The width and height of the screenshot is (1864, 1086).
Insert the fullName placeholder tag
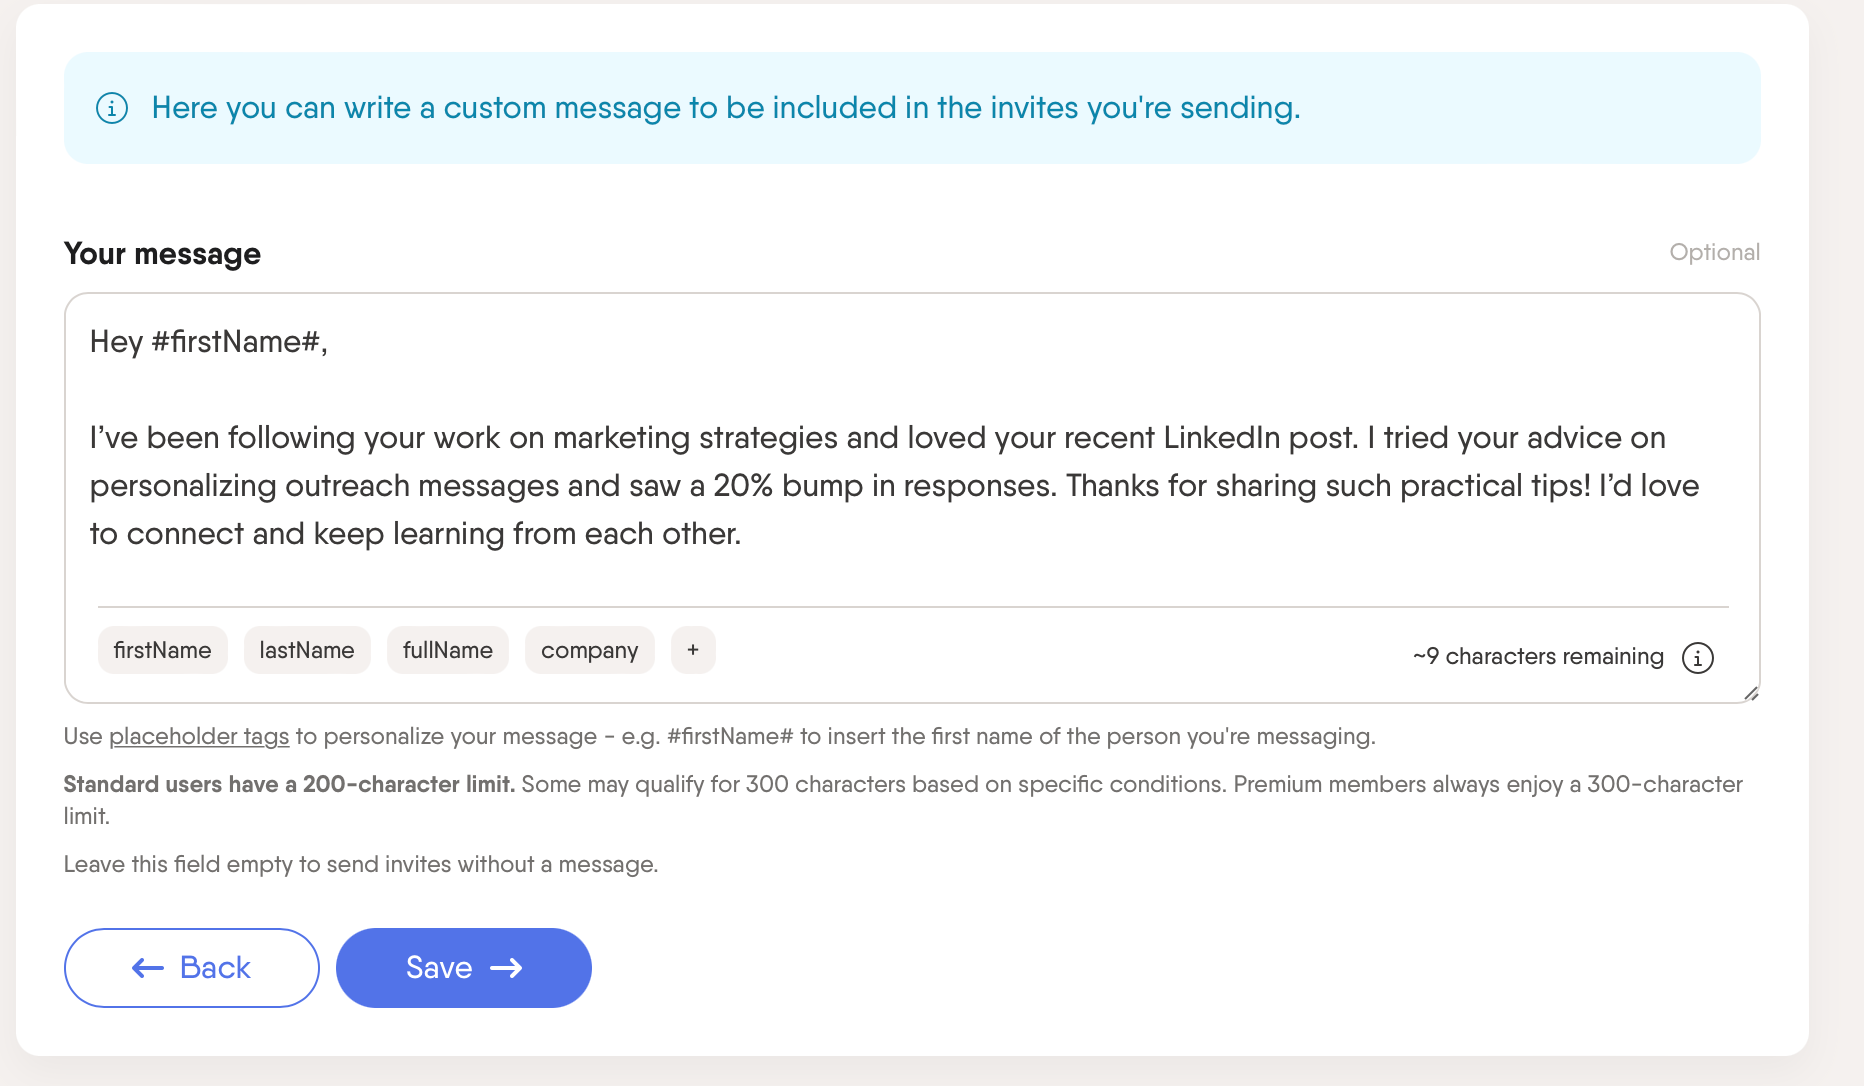(448, 650)
